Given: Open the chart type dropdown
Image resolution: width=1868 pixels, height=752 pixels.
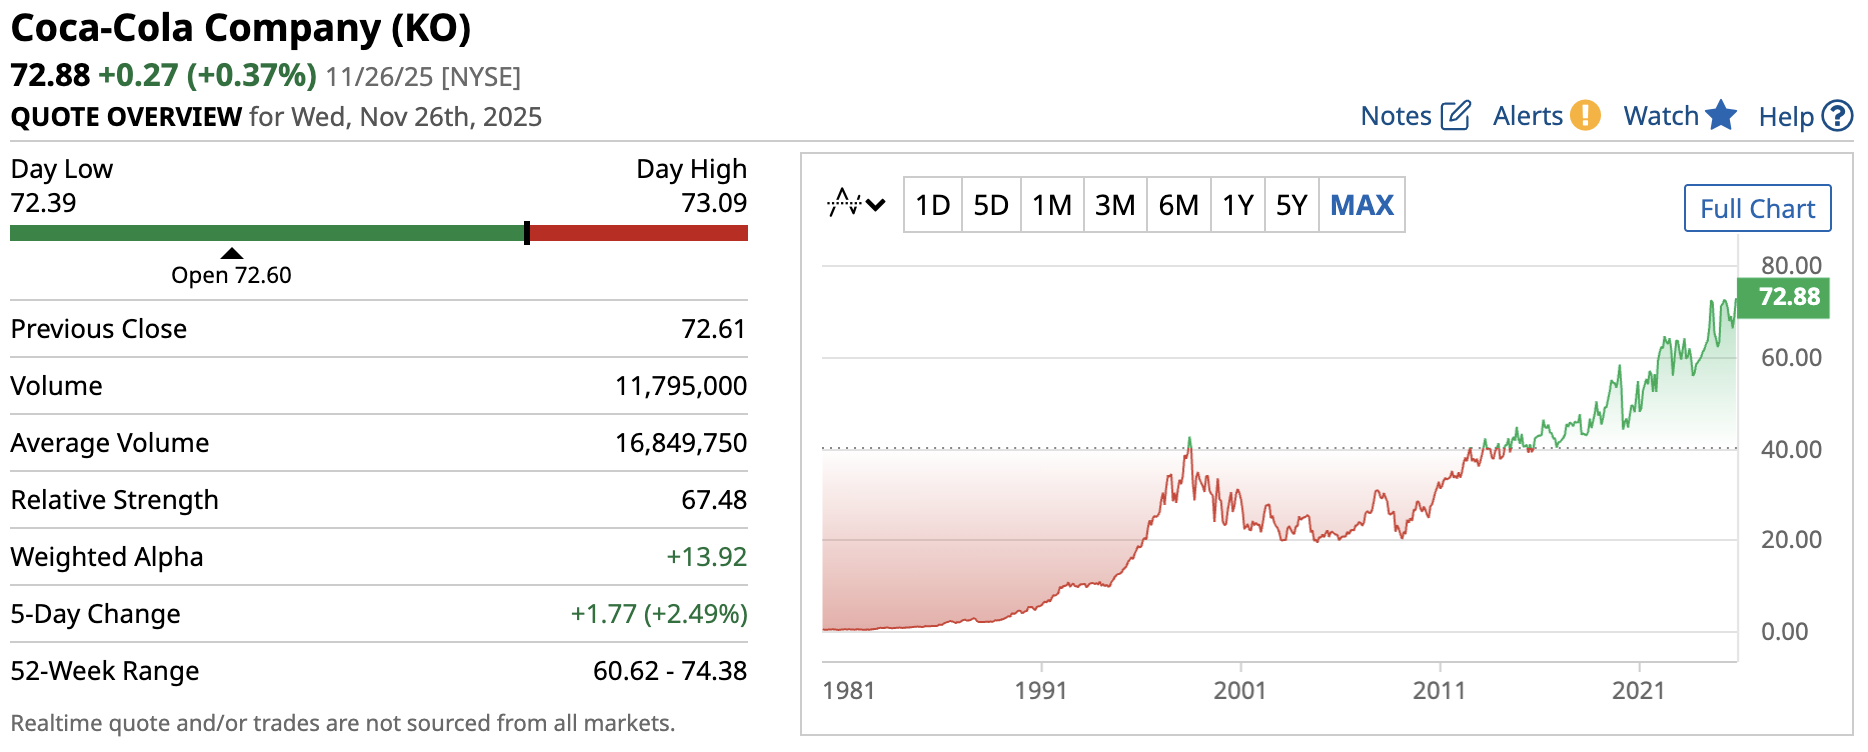Looking at the screenshot, I should coord(856,205).
